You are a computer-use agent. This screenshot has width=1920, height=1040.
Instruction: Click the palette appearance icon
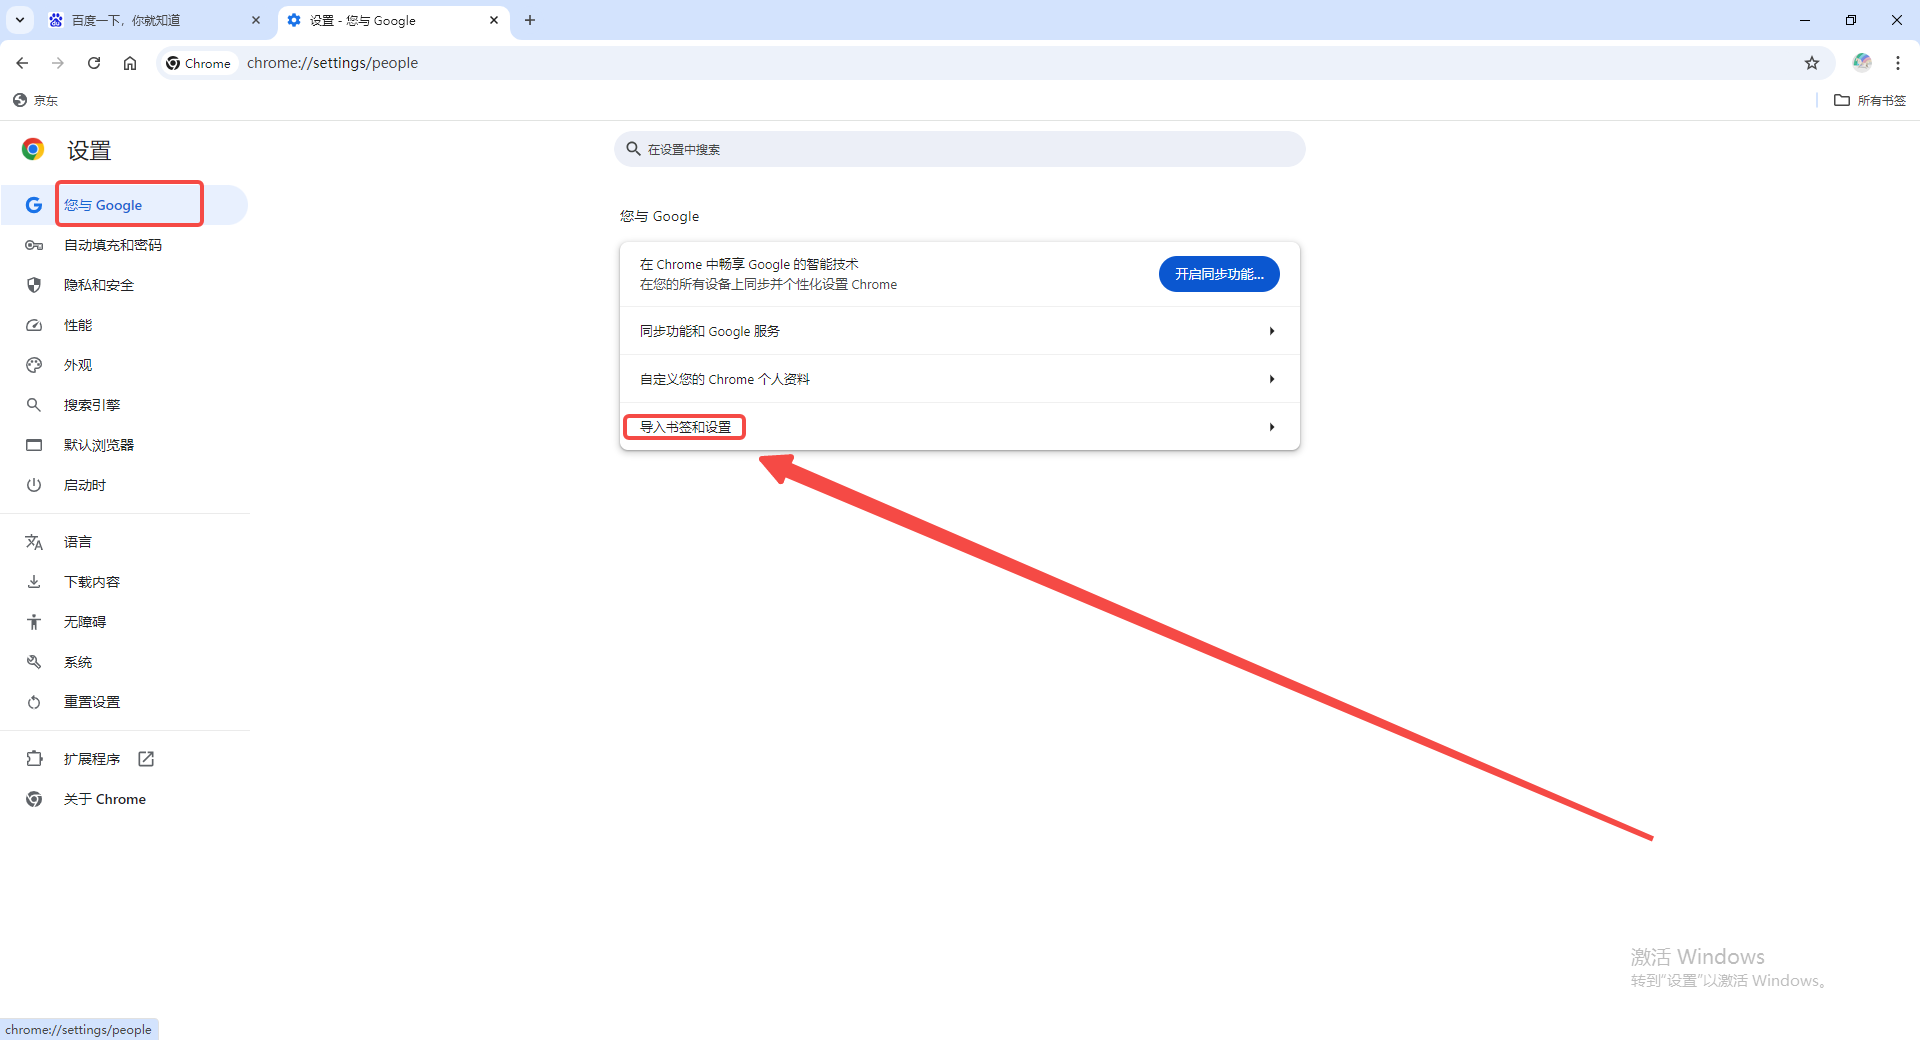34,365
